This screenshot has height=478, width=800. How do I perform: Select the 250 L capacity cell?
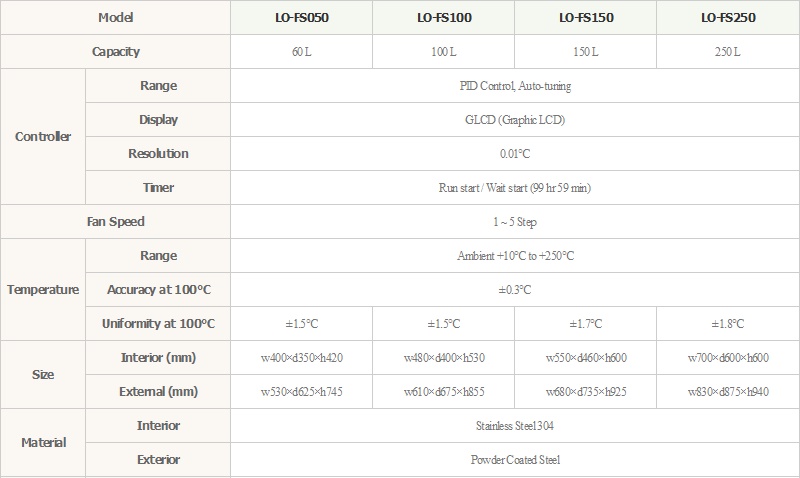click(727, 52)
